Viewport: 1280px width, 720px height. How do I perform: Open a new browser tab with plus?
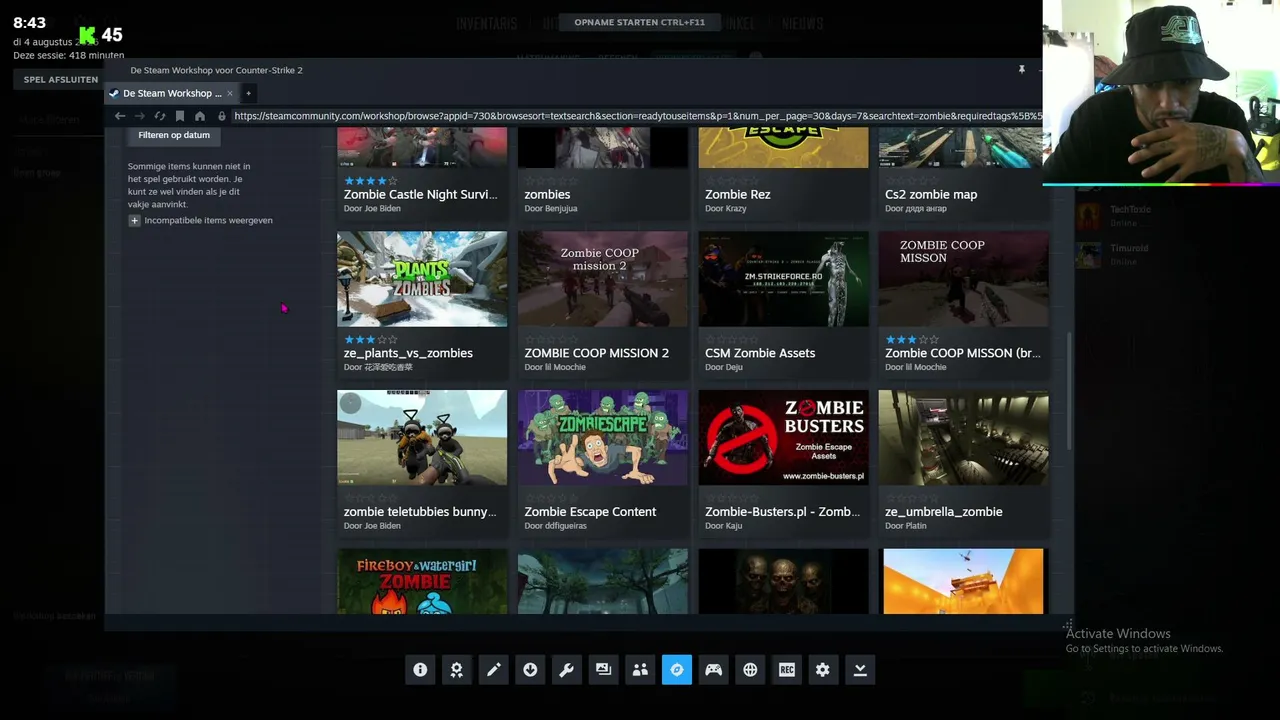coord(249,93)
